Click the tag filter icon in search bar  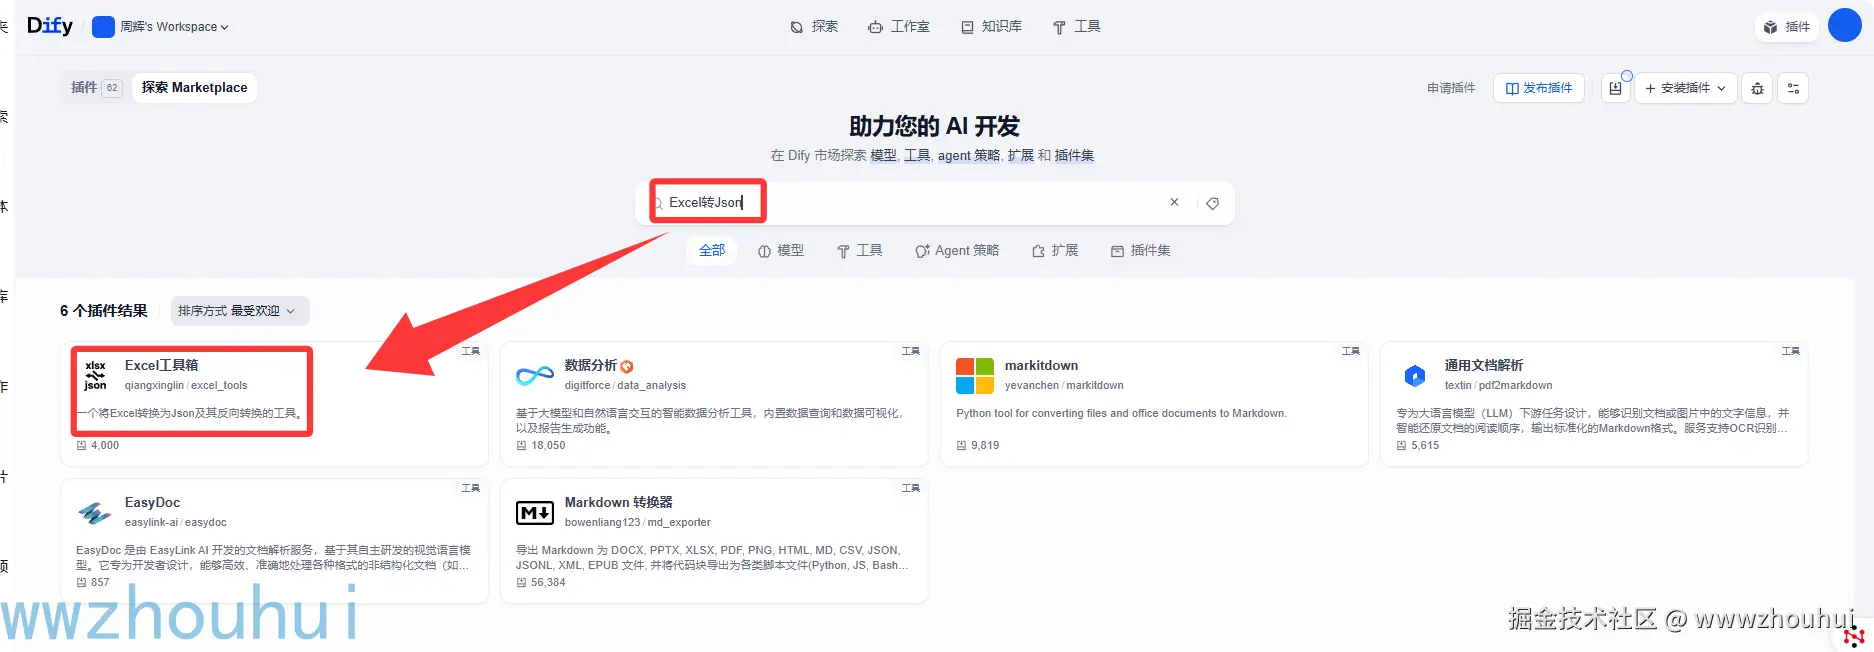pyautogui.click(x=1212, y=203)
